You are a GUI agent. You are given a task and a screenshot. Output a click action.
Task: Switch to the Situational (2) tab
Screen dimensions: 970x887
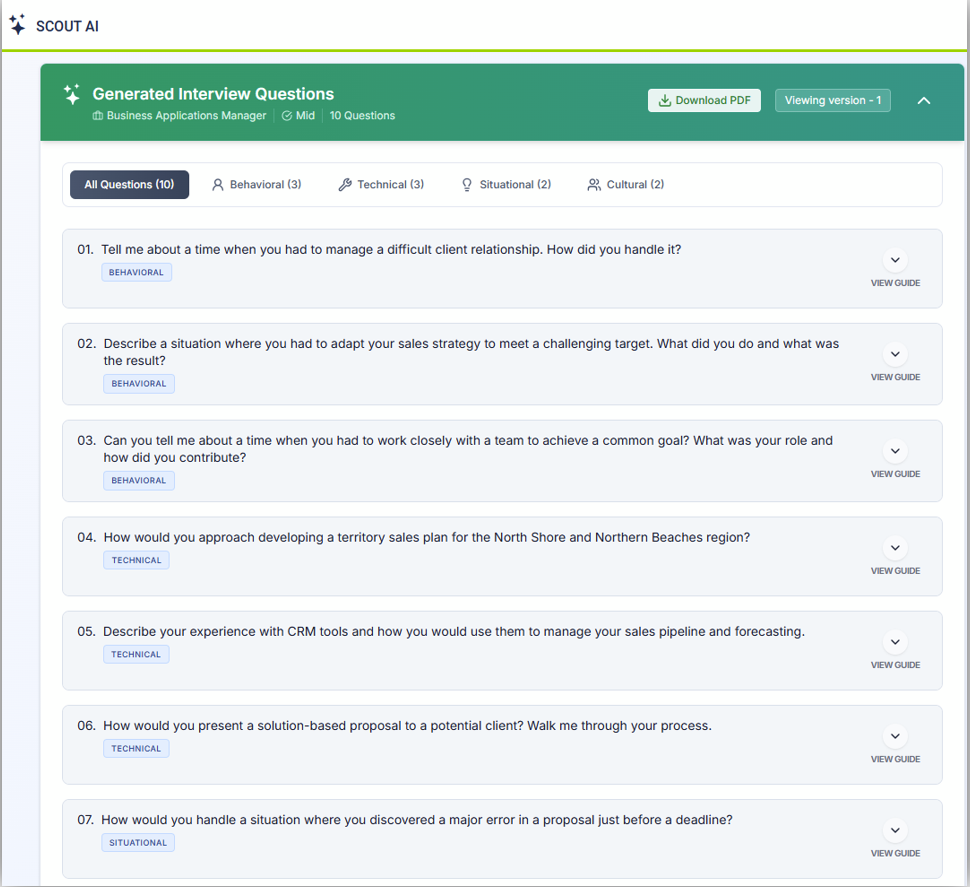pyautogui.click(x=505, y=185)
